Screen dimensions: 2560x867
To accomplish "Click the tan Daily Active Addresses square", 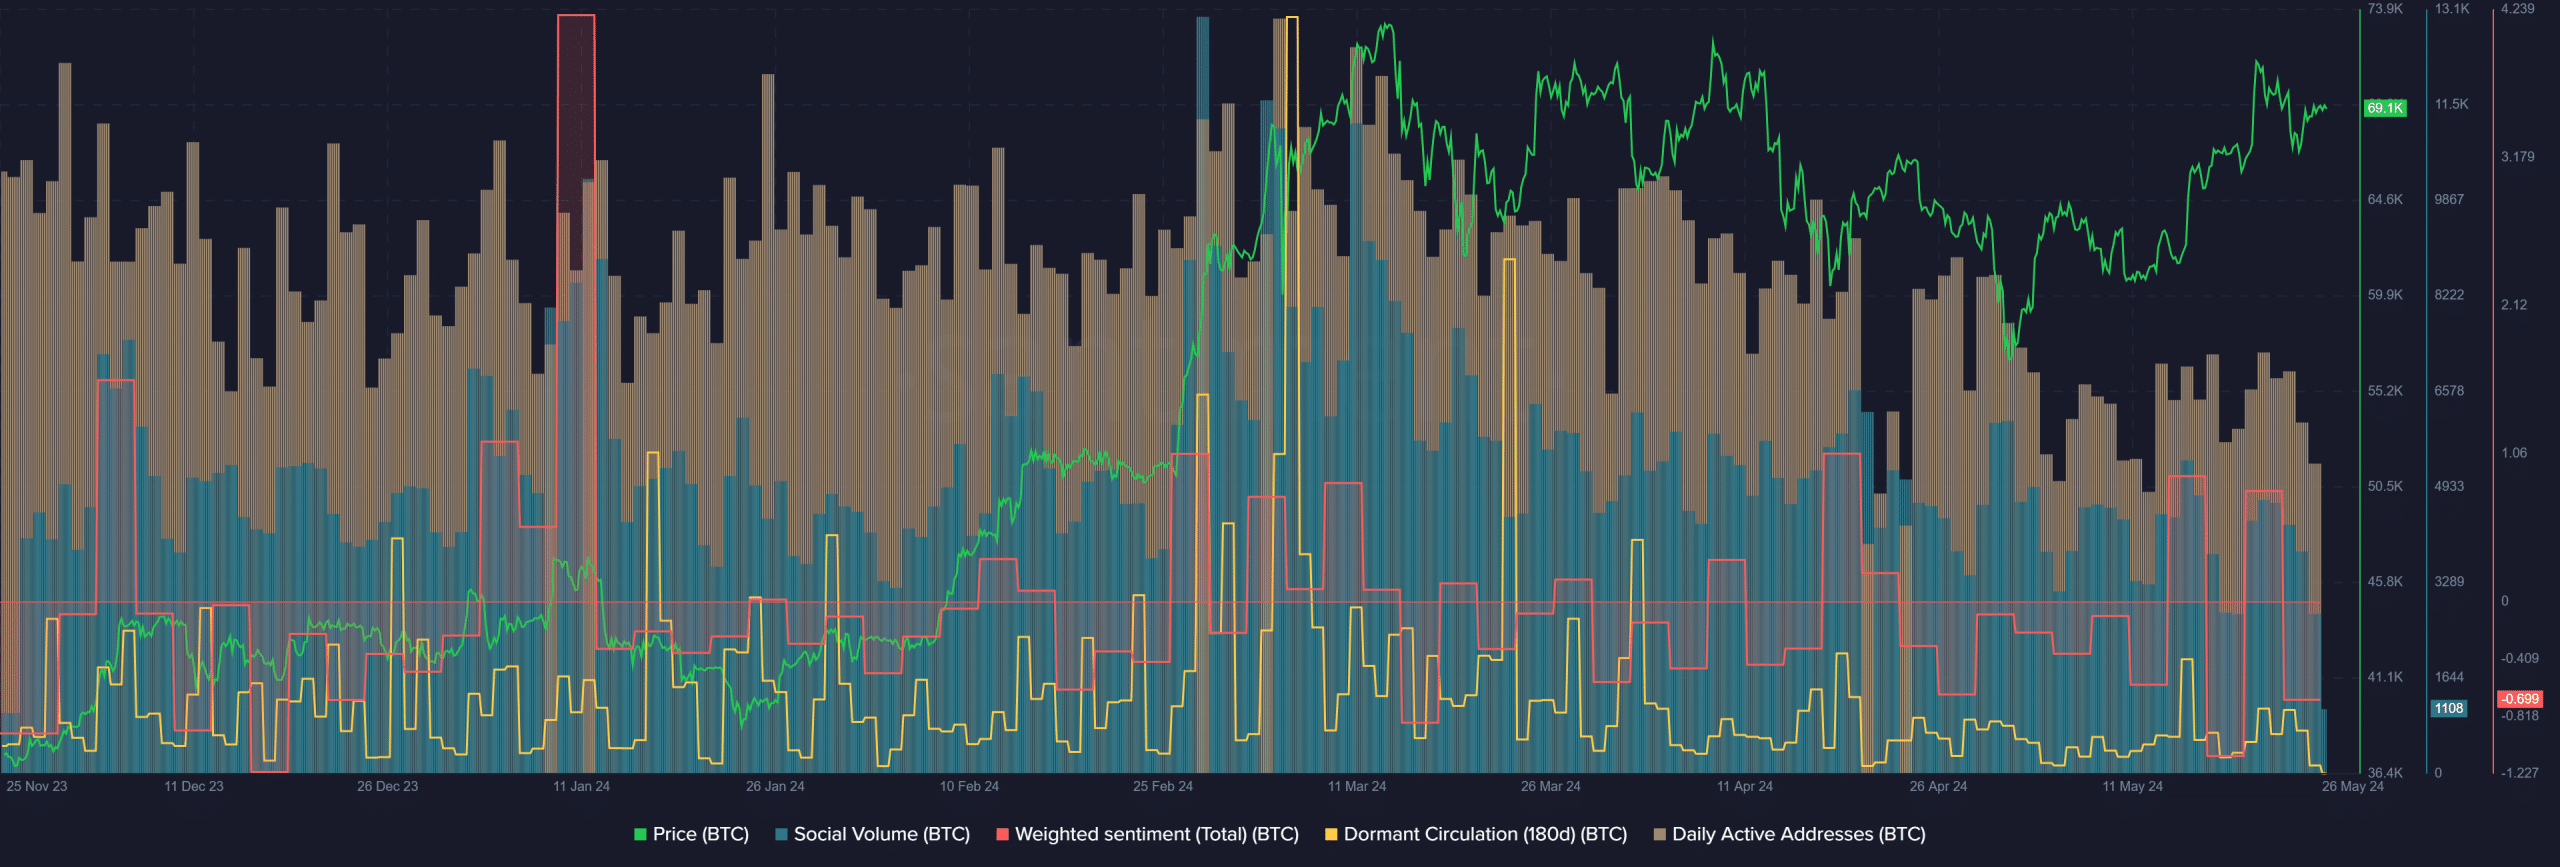I will click(1659, 834).
